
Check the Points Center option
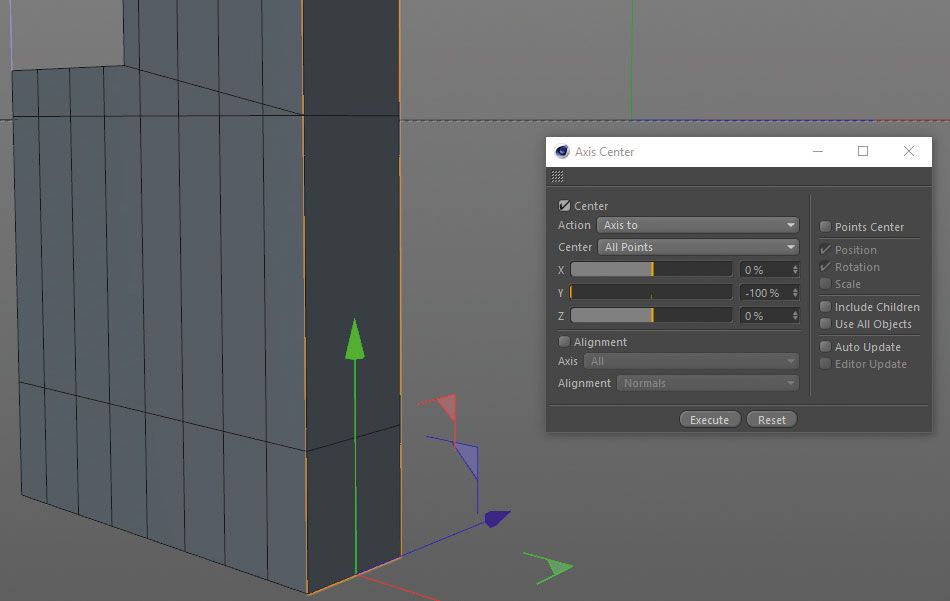pyautogui.click(x=823, y=227)
